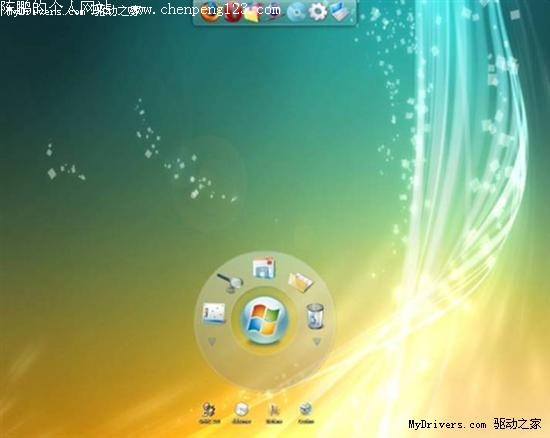Image resolution: width=550 pixels, height=438 pixels.
Task: Open the Recycle Bin in circular dock
Action: (315, 316)
